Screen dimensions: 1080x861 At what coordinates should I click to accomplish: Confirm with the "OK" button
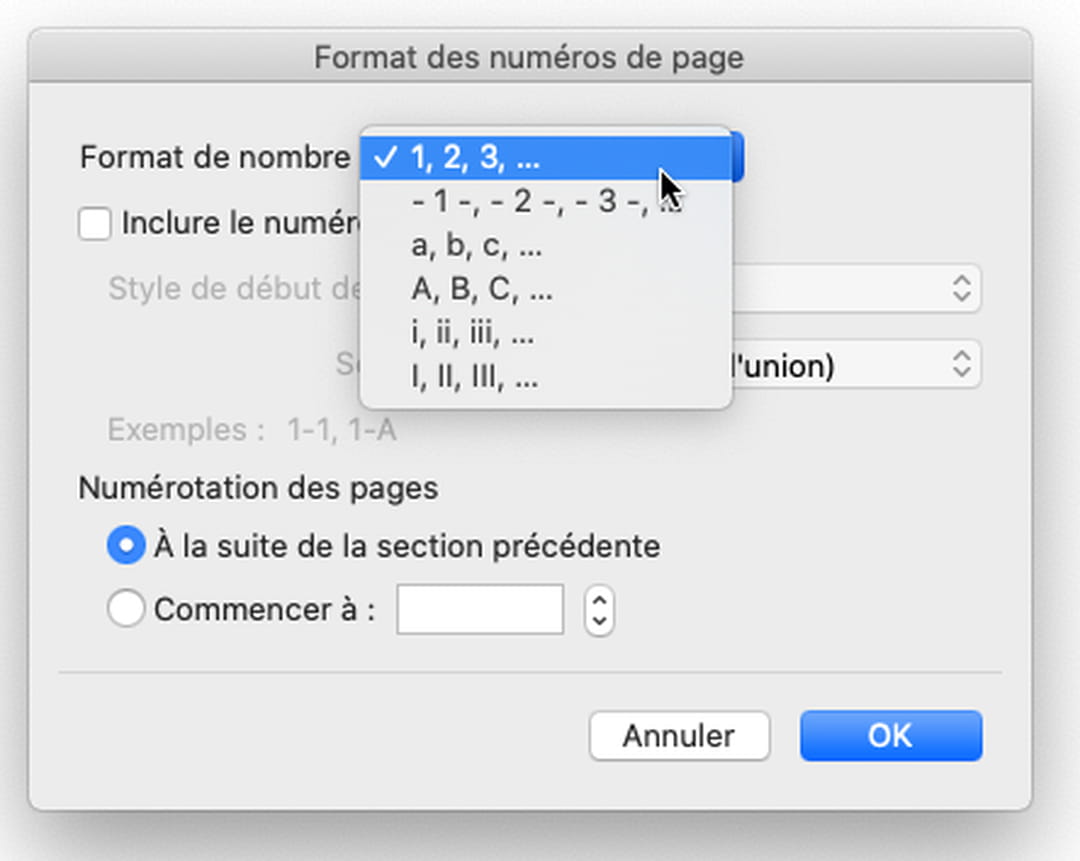click(x=890, y=736)
